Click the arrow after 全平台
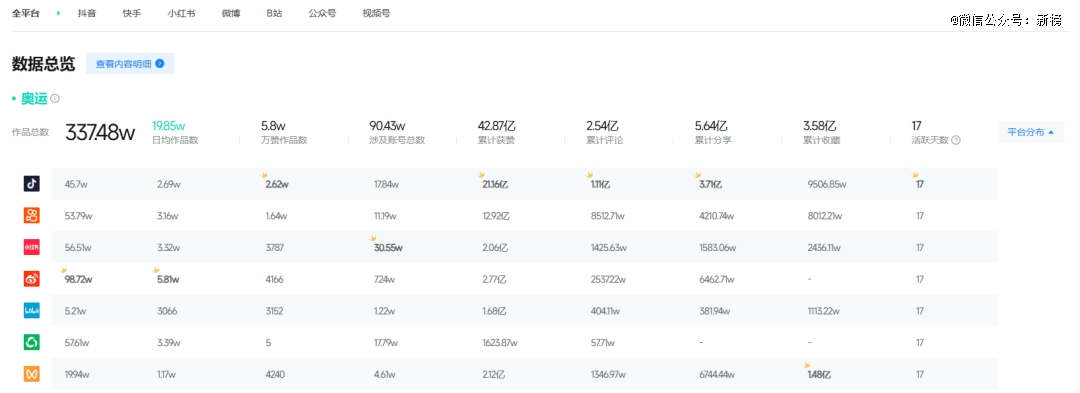 pos(59,13)
